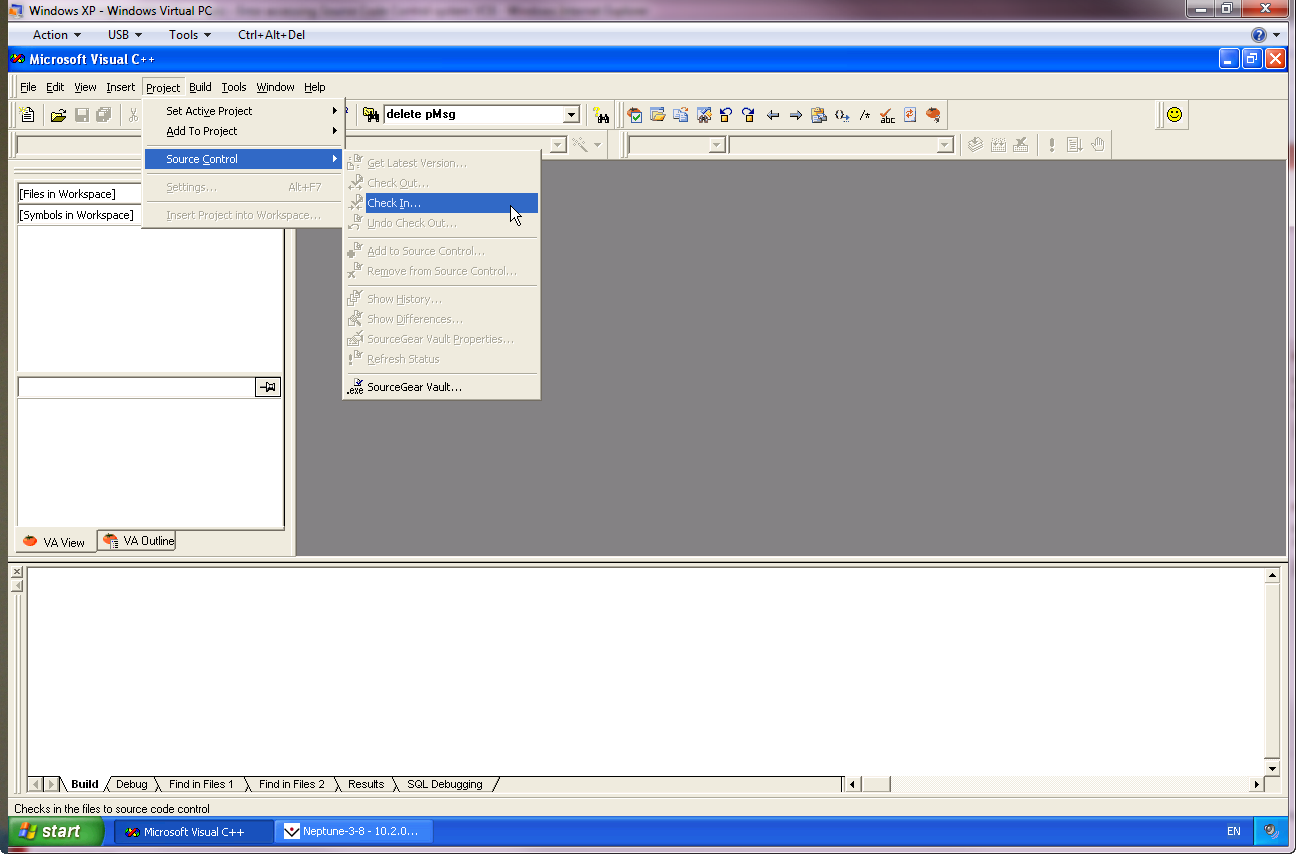Click the EN language indicator in taskbar
This screenshot has width=1296, height=854.
tap(1233, 831)
